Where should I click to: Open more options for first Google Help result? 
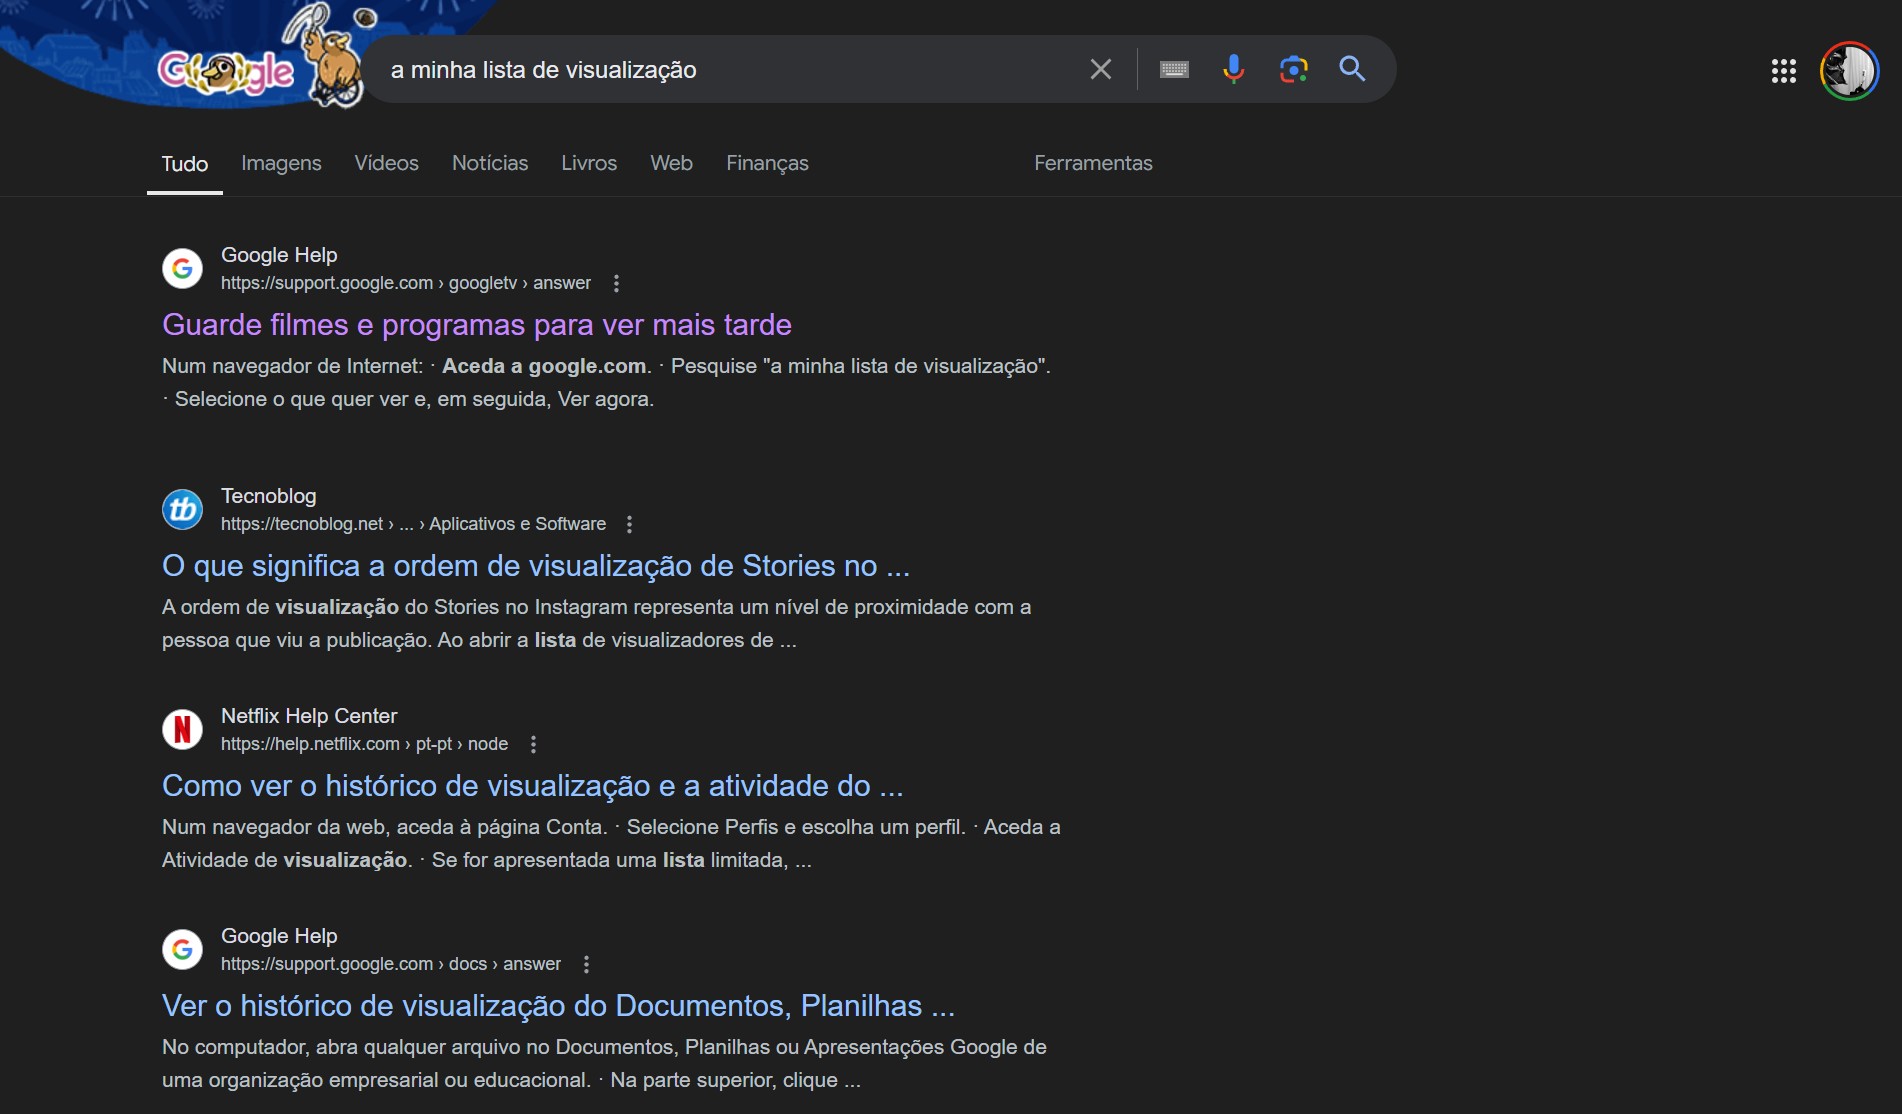point(616,283)
